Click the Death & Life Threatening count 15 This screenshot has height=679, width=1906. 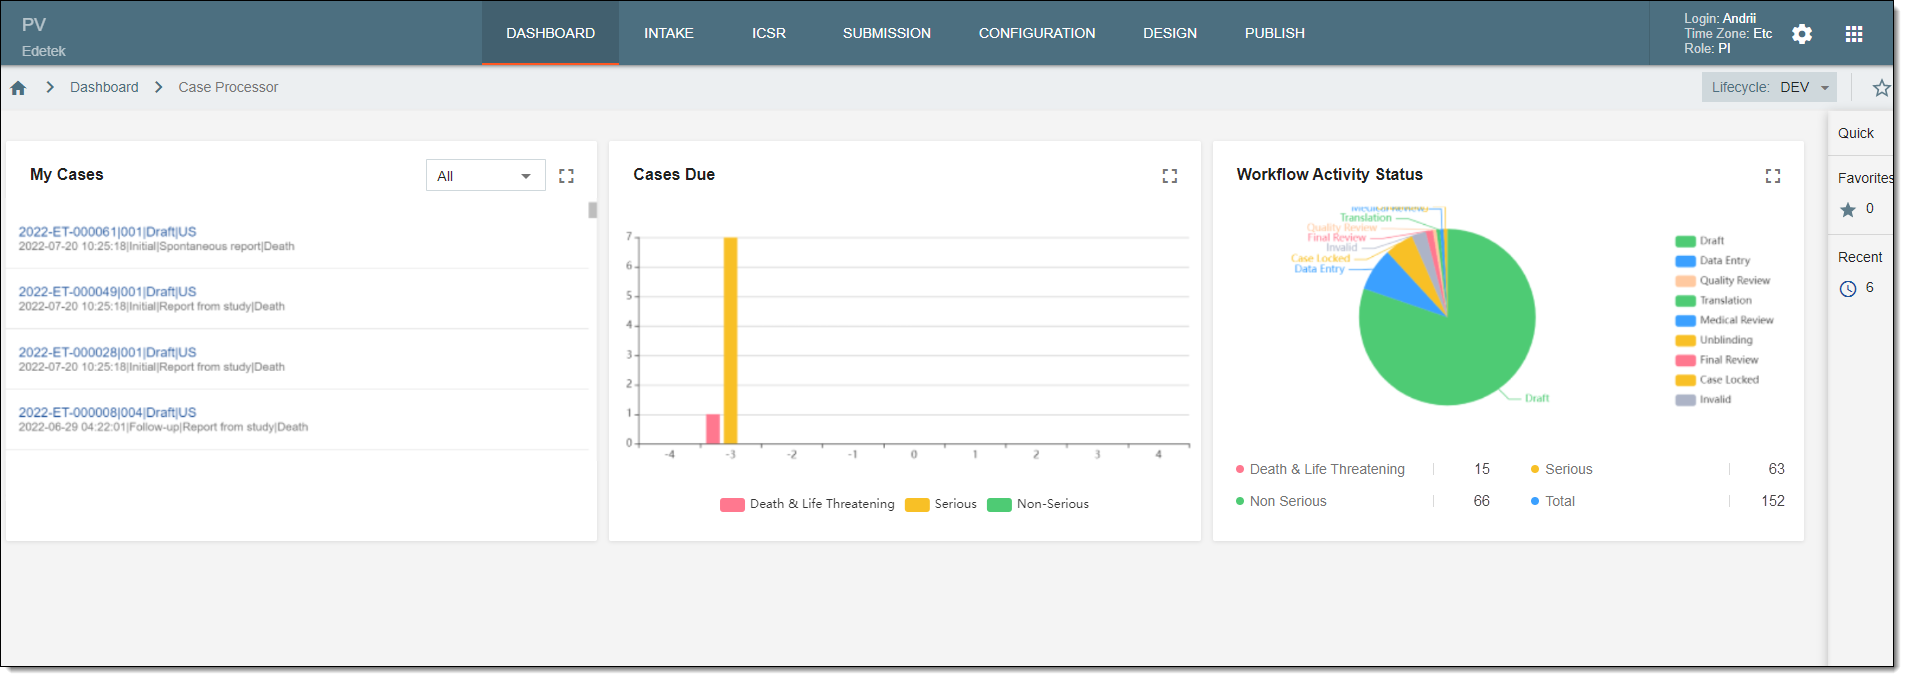coord(1482,469)
